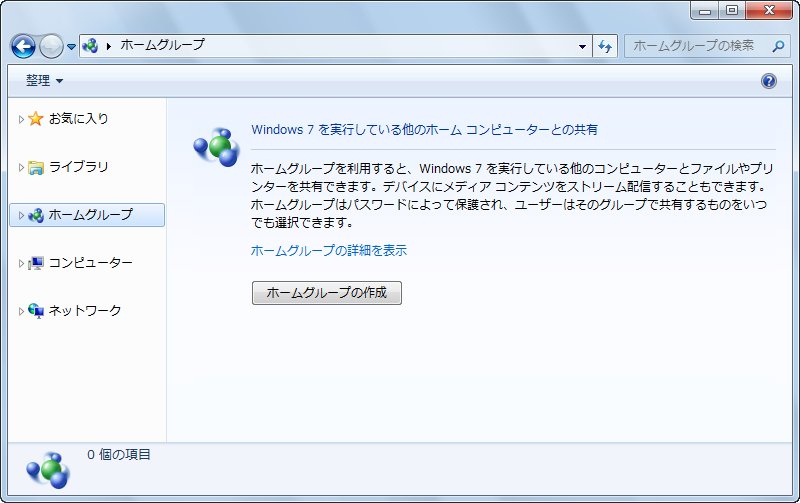The image size is (800, 503).
Task: Click the Homegroup icon in address bar
Action: tap(90, 46)
